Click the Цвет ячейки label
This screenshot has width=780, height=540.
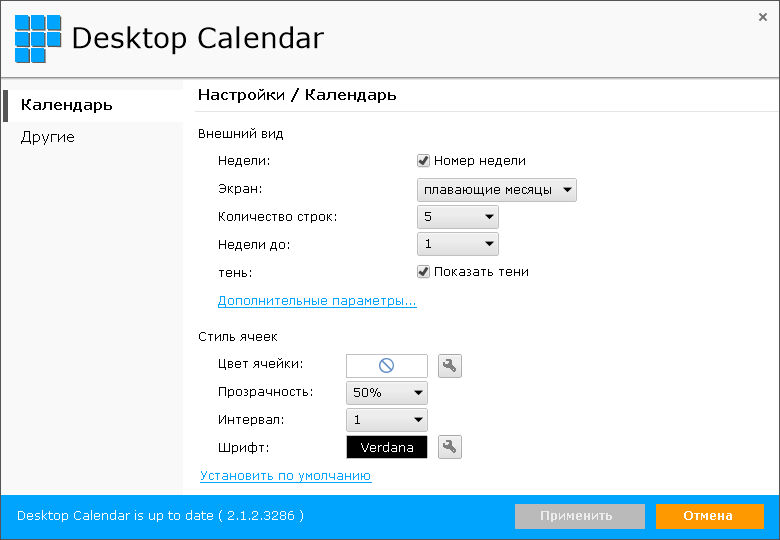coord(261,364)
